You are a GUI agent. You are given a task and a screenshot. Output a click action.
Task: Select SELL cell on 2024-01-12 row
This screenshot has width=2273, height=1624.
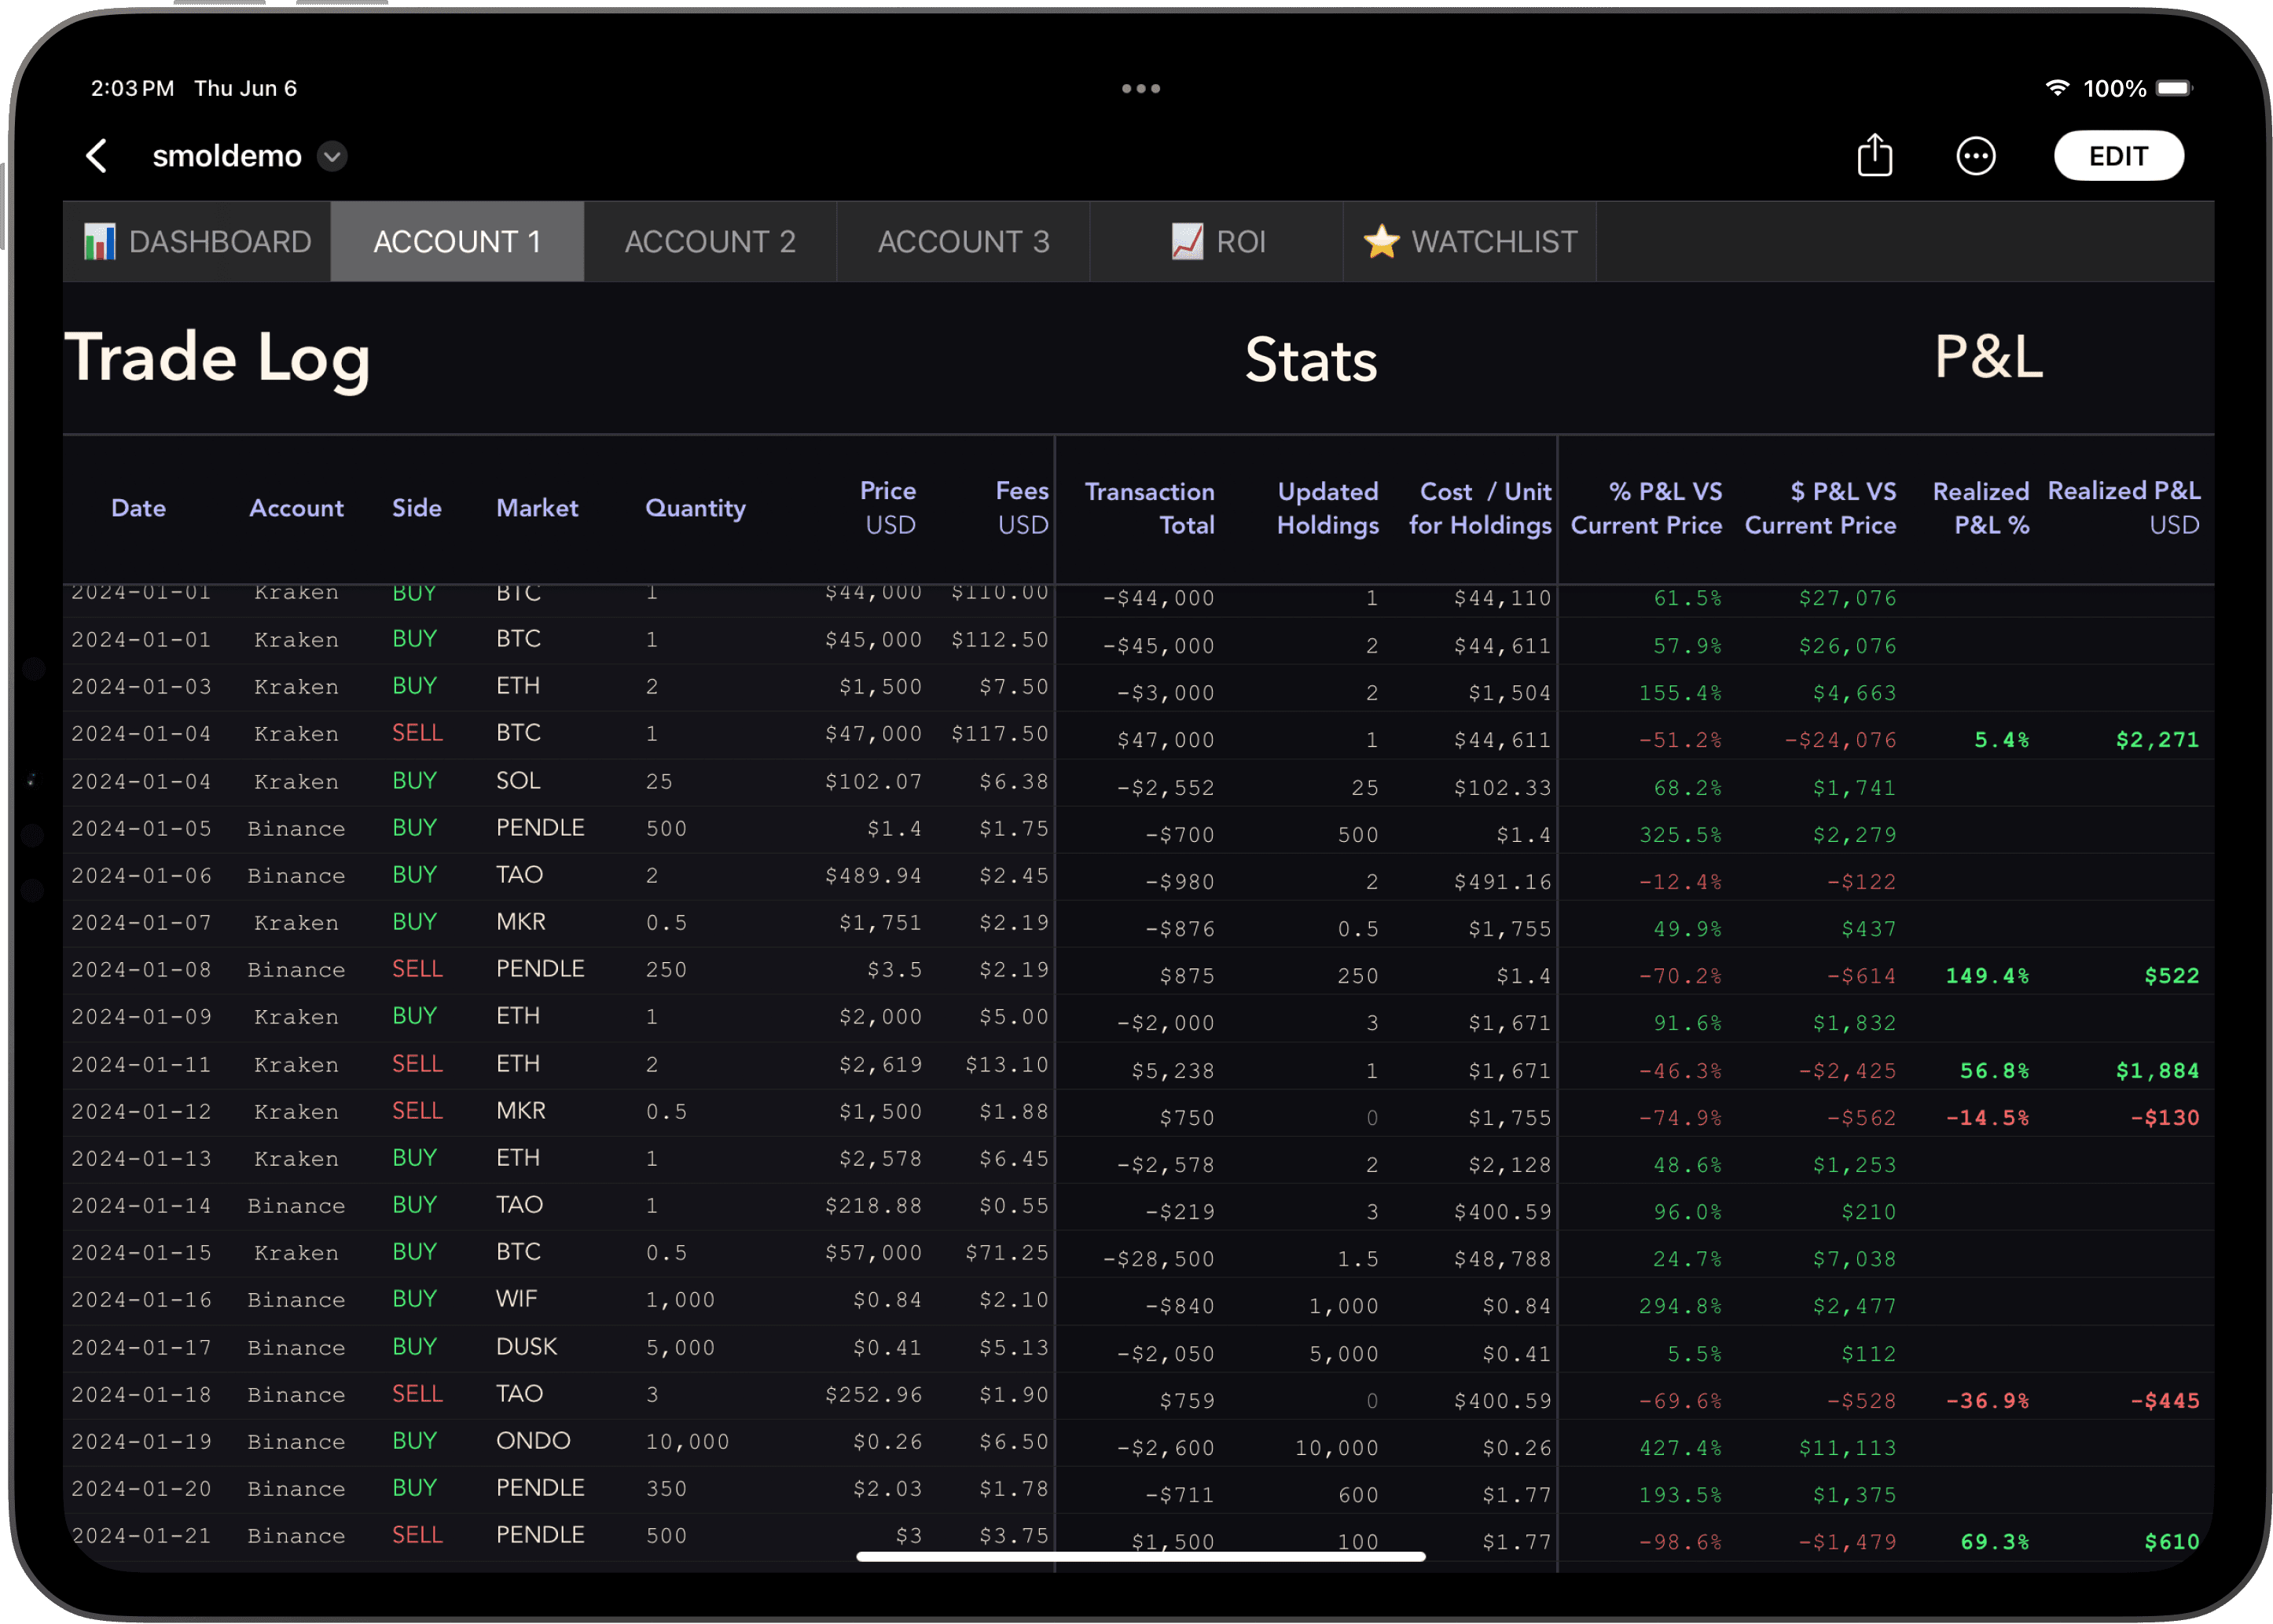tap(417, 1111)
